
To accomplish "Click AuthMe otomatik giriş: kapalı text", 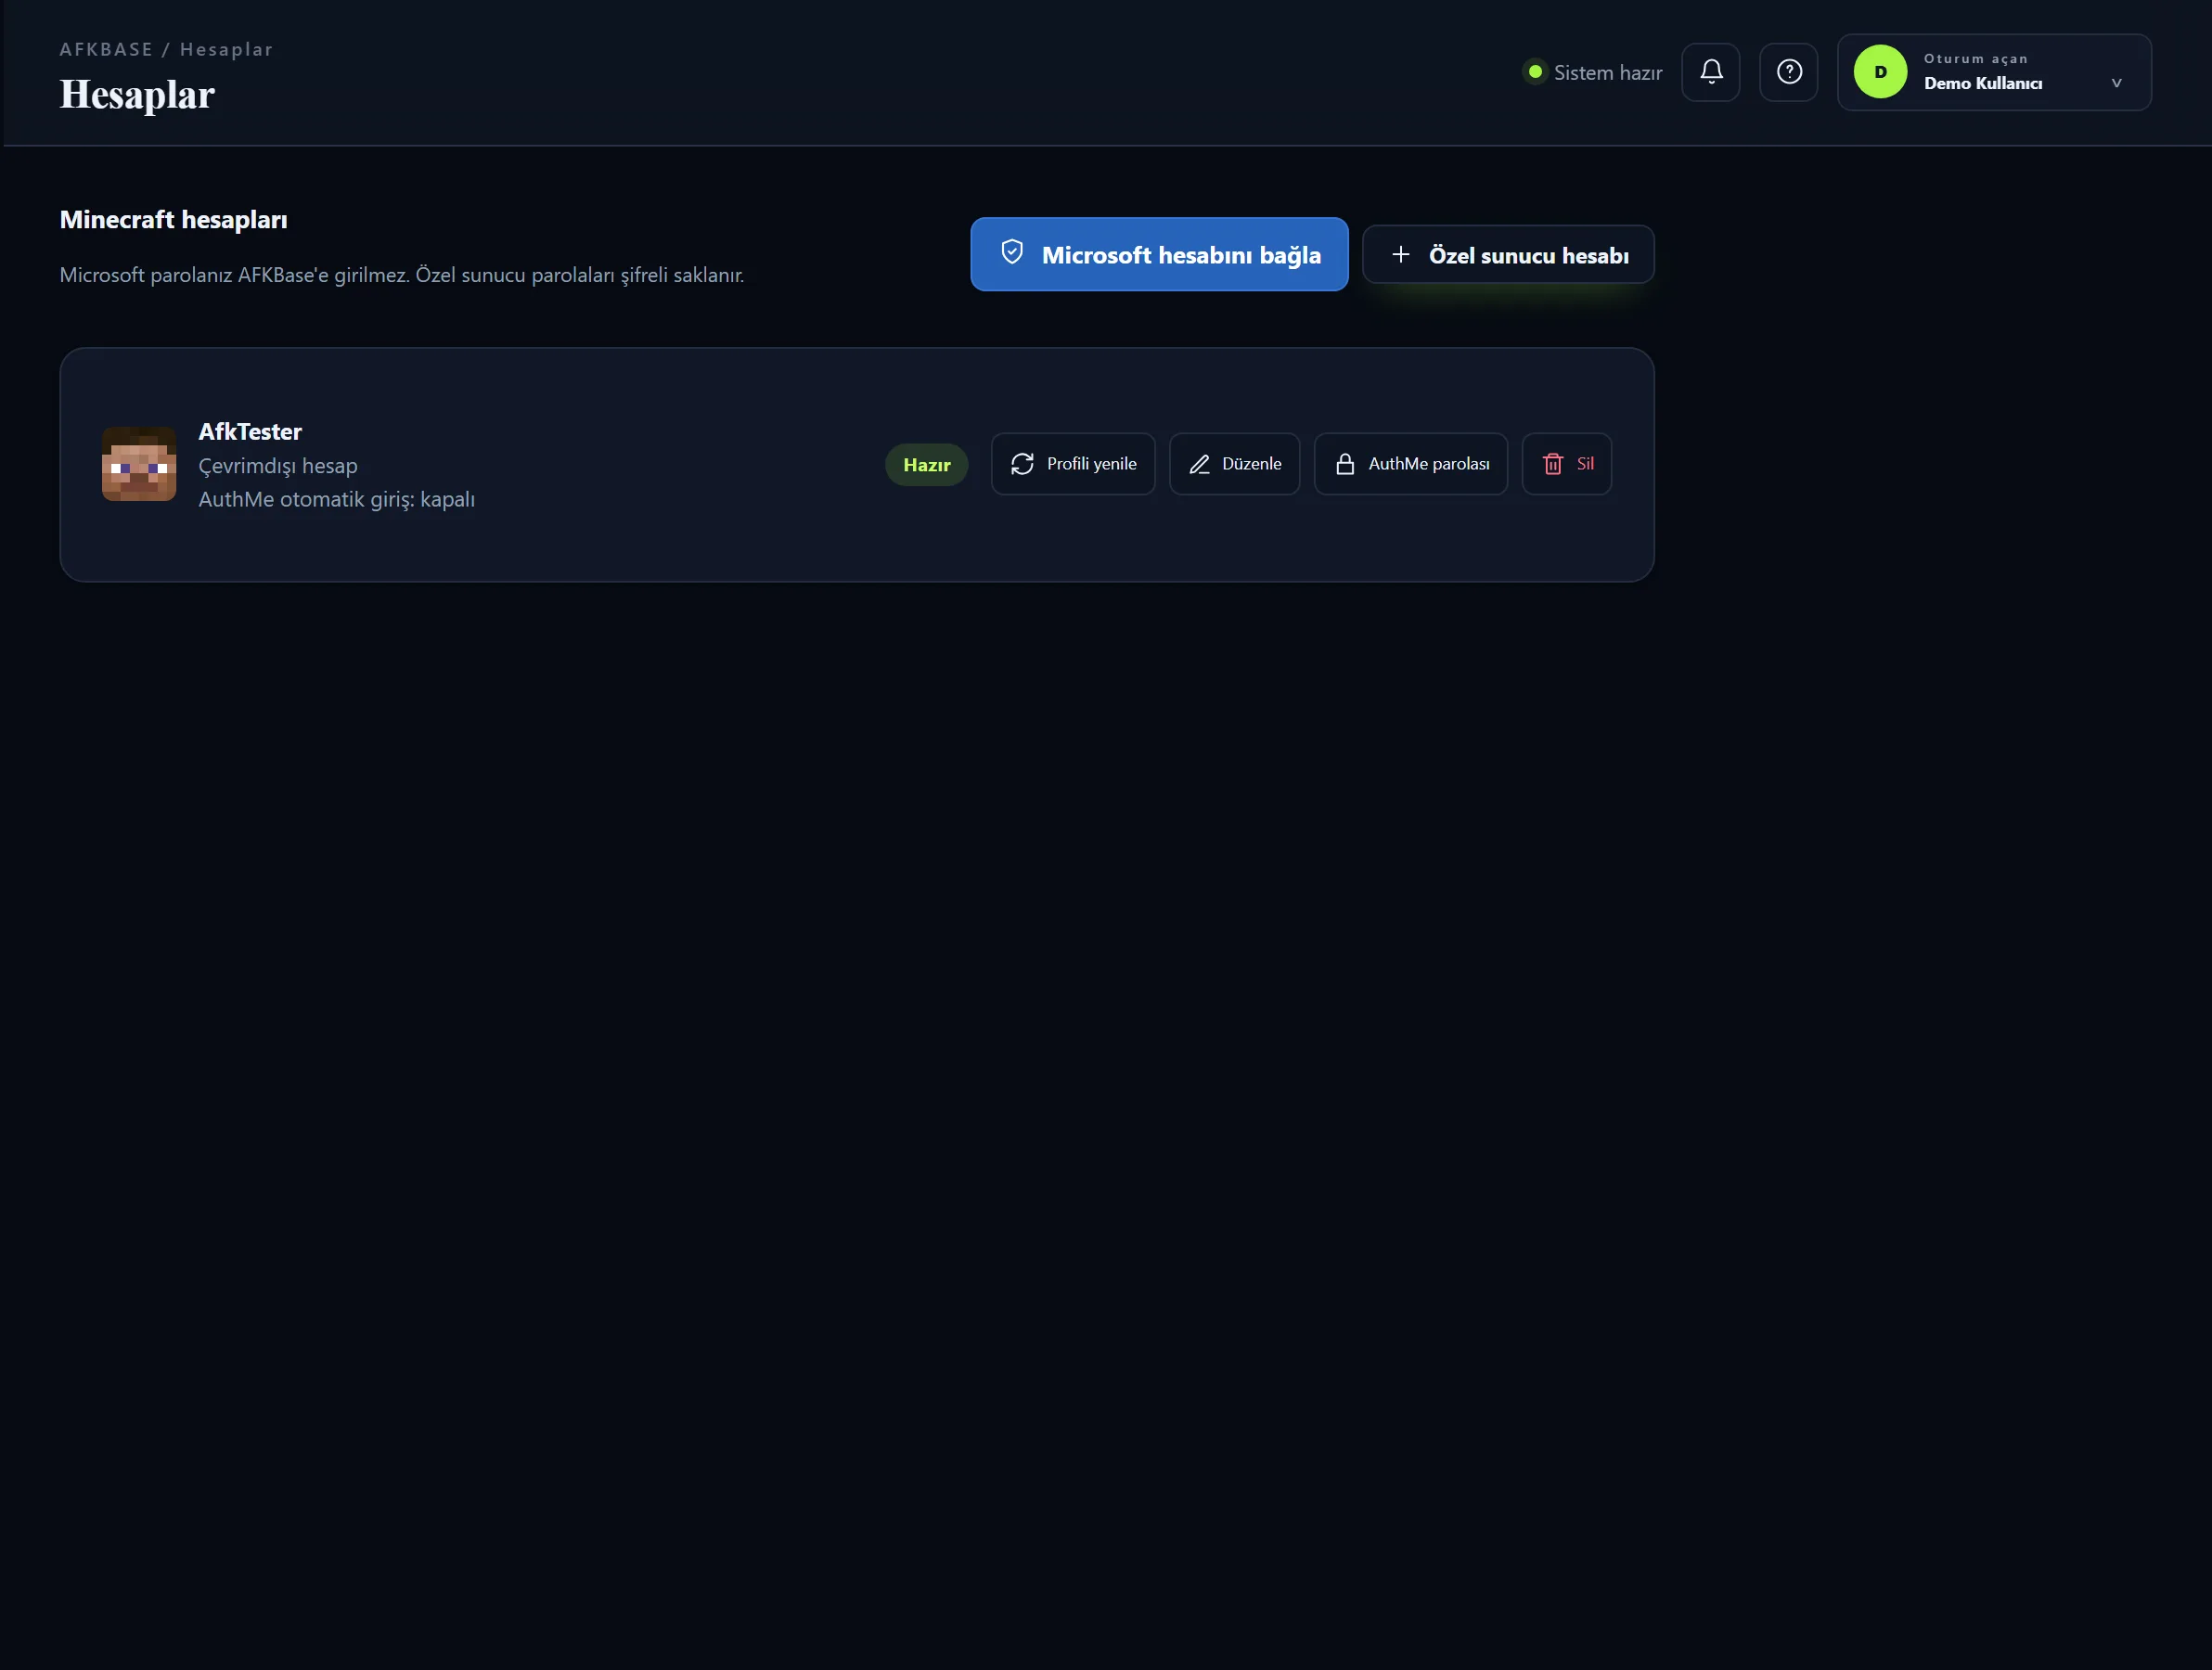I will tap(337, 499).
